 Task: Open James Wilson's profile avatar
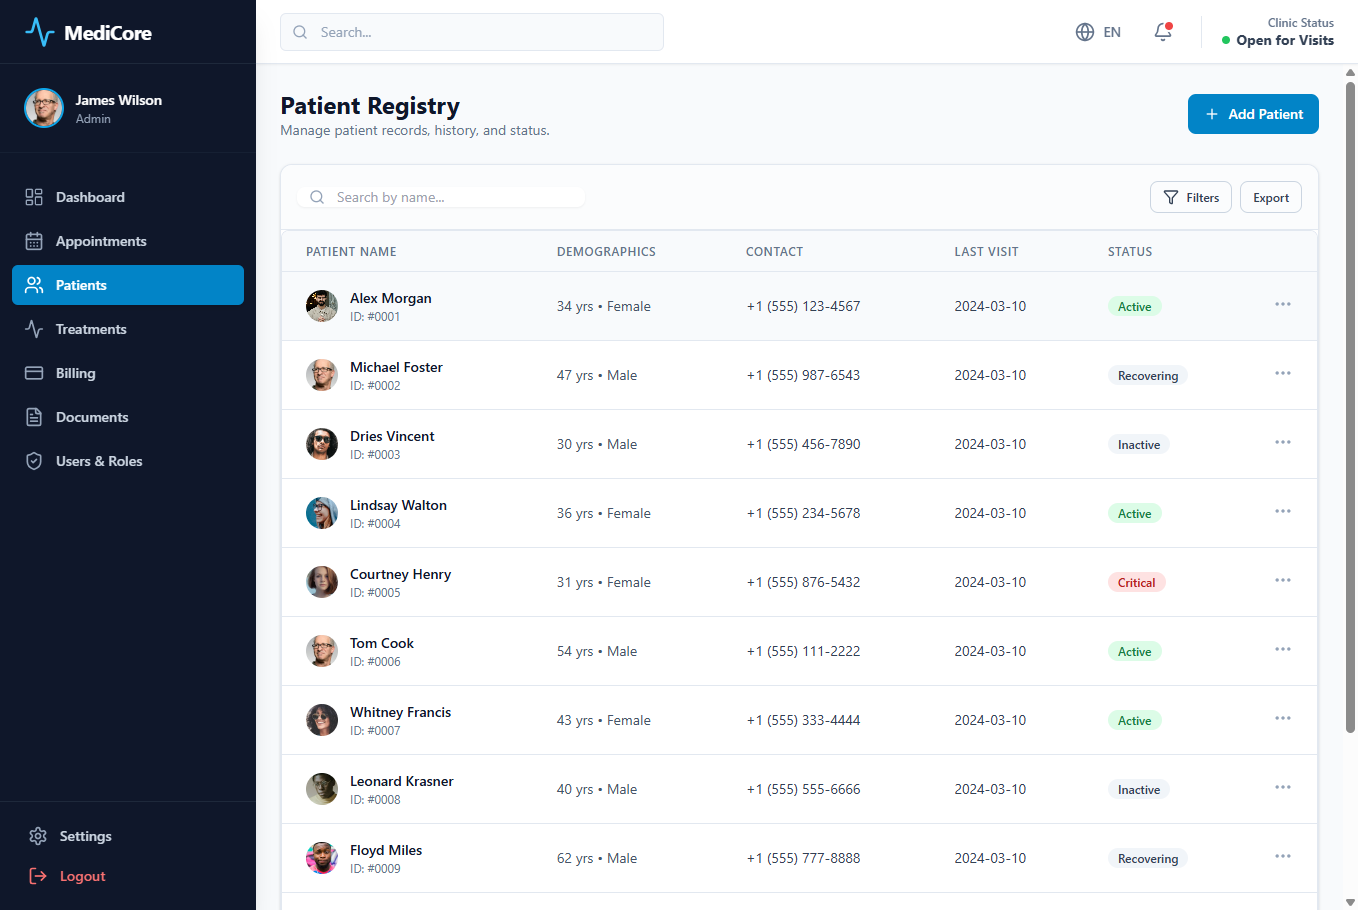click(44, 108)
